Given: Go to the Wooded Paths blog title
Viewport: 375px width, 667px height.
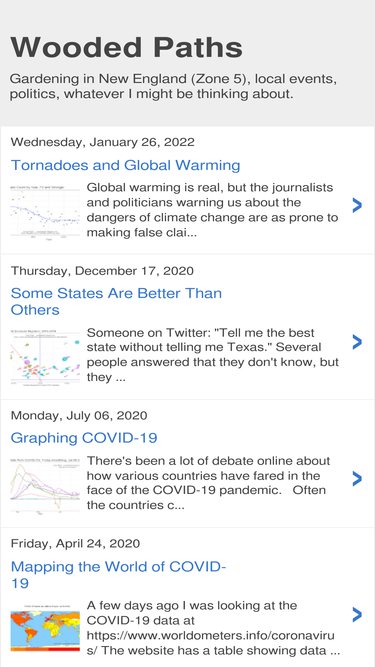Looking at the screenshot, I should pyautogui.click(x=126, y=47).
